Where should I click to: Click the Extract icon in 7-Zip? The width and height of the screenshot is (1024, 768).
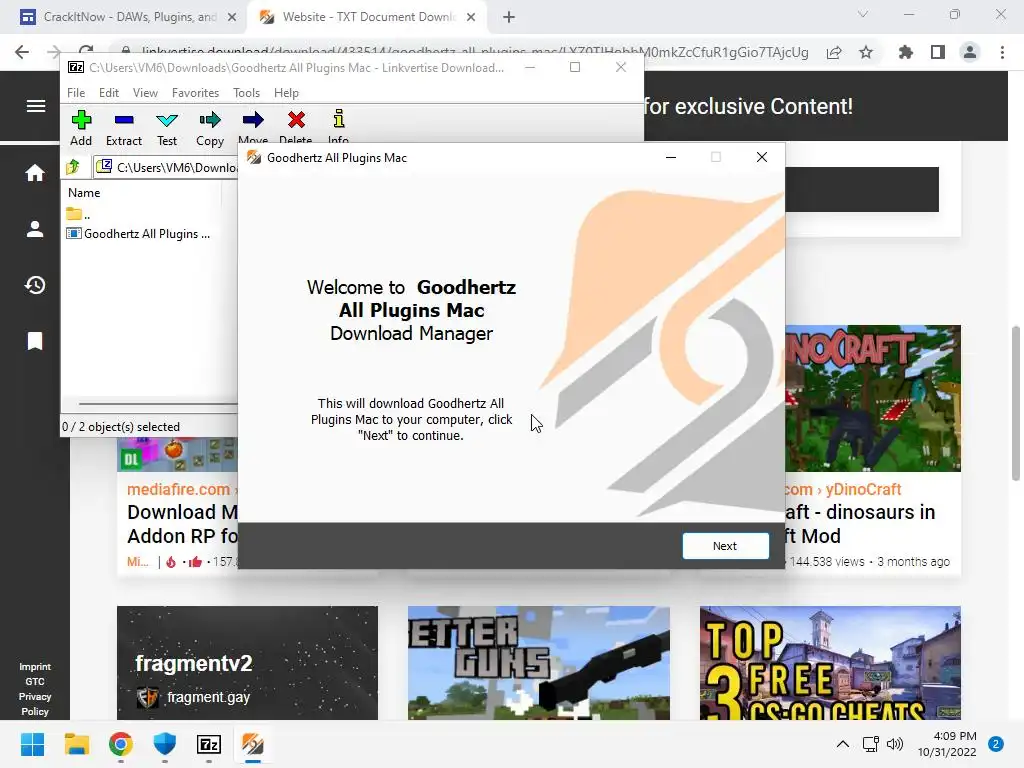pos(123,120)
